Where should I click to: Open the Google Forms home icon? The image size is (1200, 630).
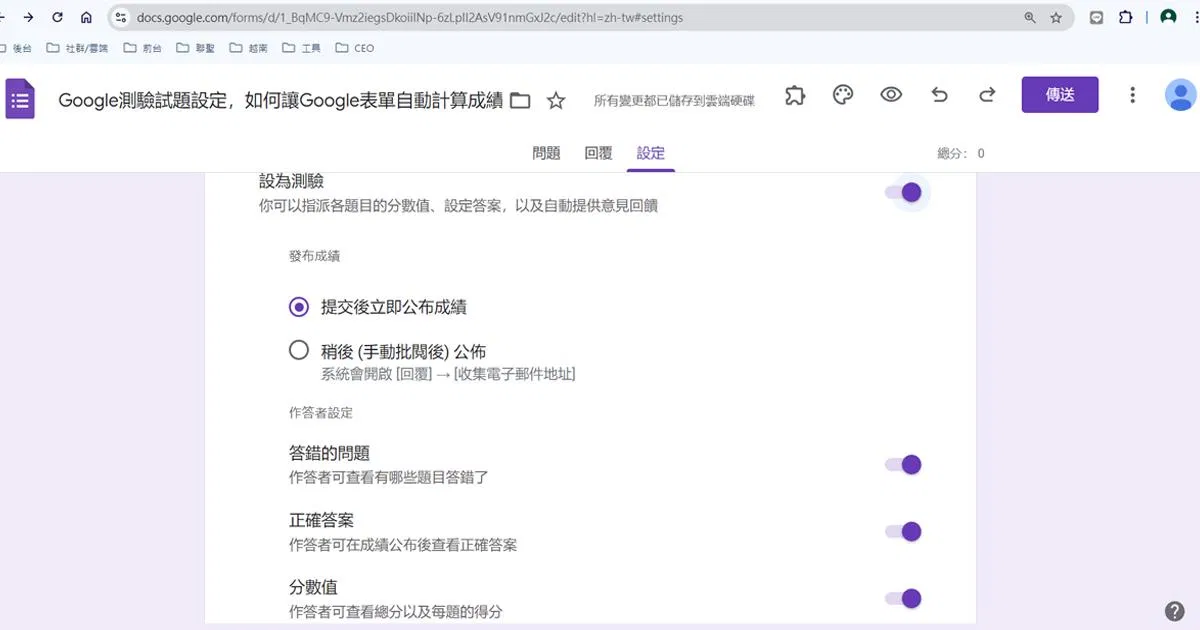coord(20,99)
